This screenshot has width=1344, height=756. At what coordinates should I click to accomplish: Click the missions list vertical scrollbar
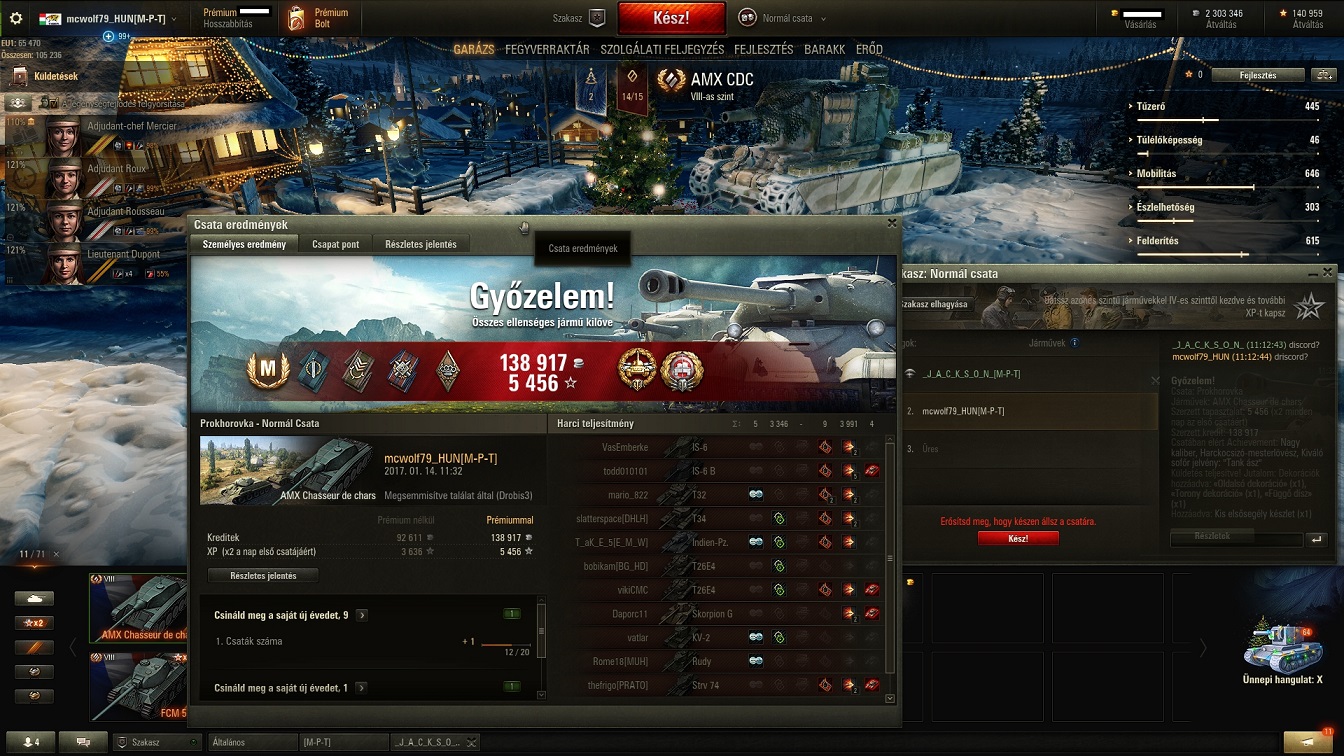pyautogui.click(x=542, y=650)
